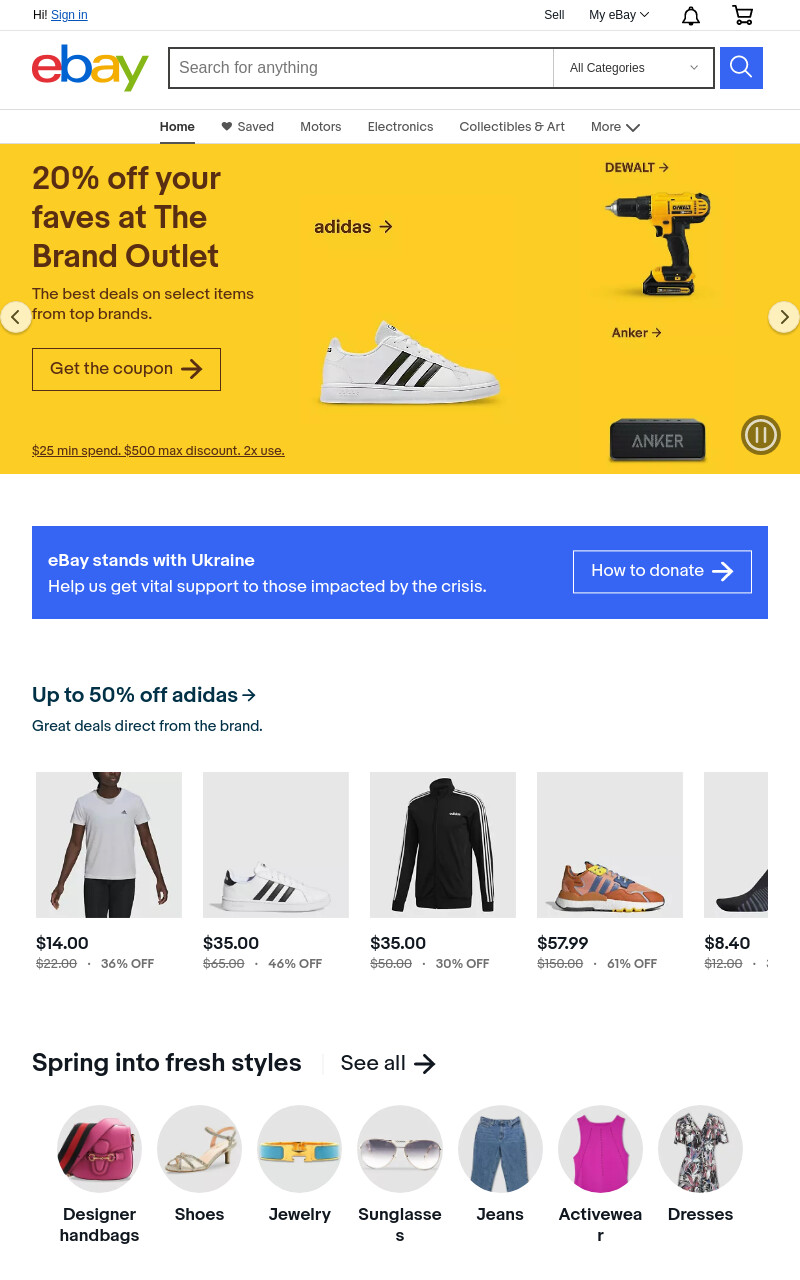Screen dimensions: 800x1280
Task: Expand the My eBay dropdown
Action: (x=619, y=15)
